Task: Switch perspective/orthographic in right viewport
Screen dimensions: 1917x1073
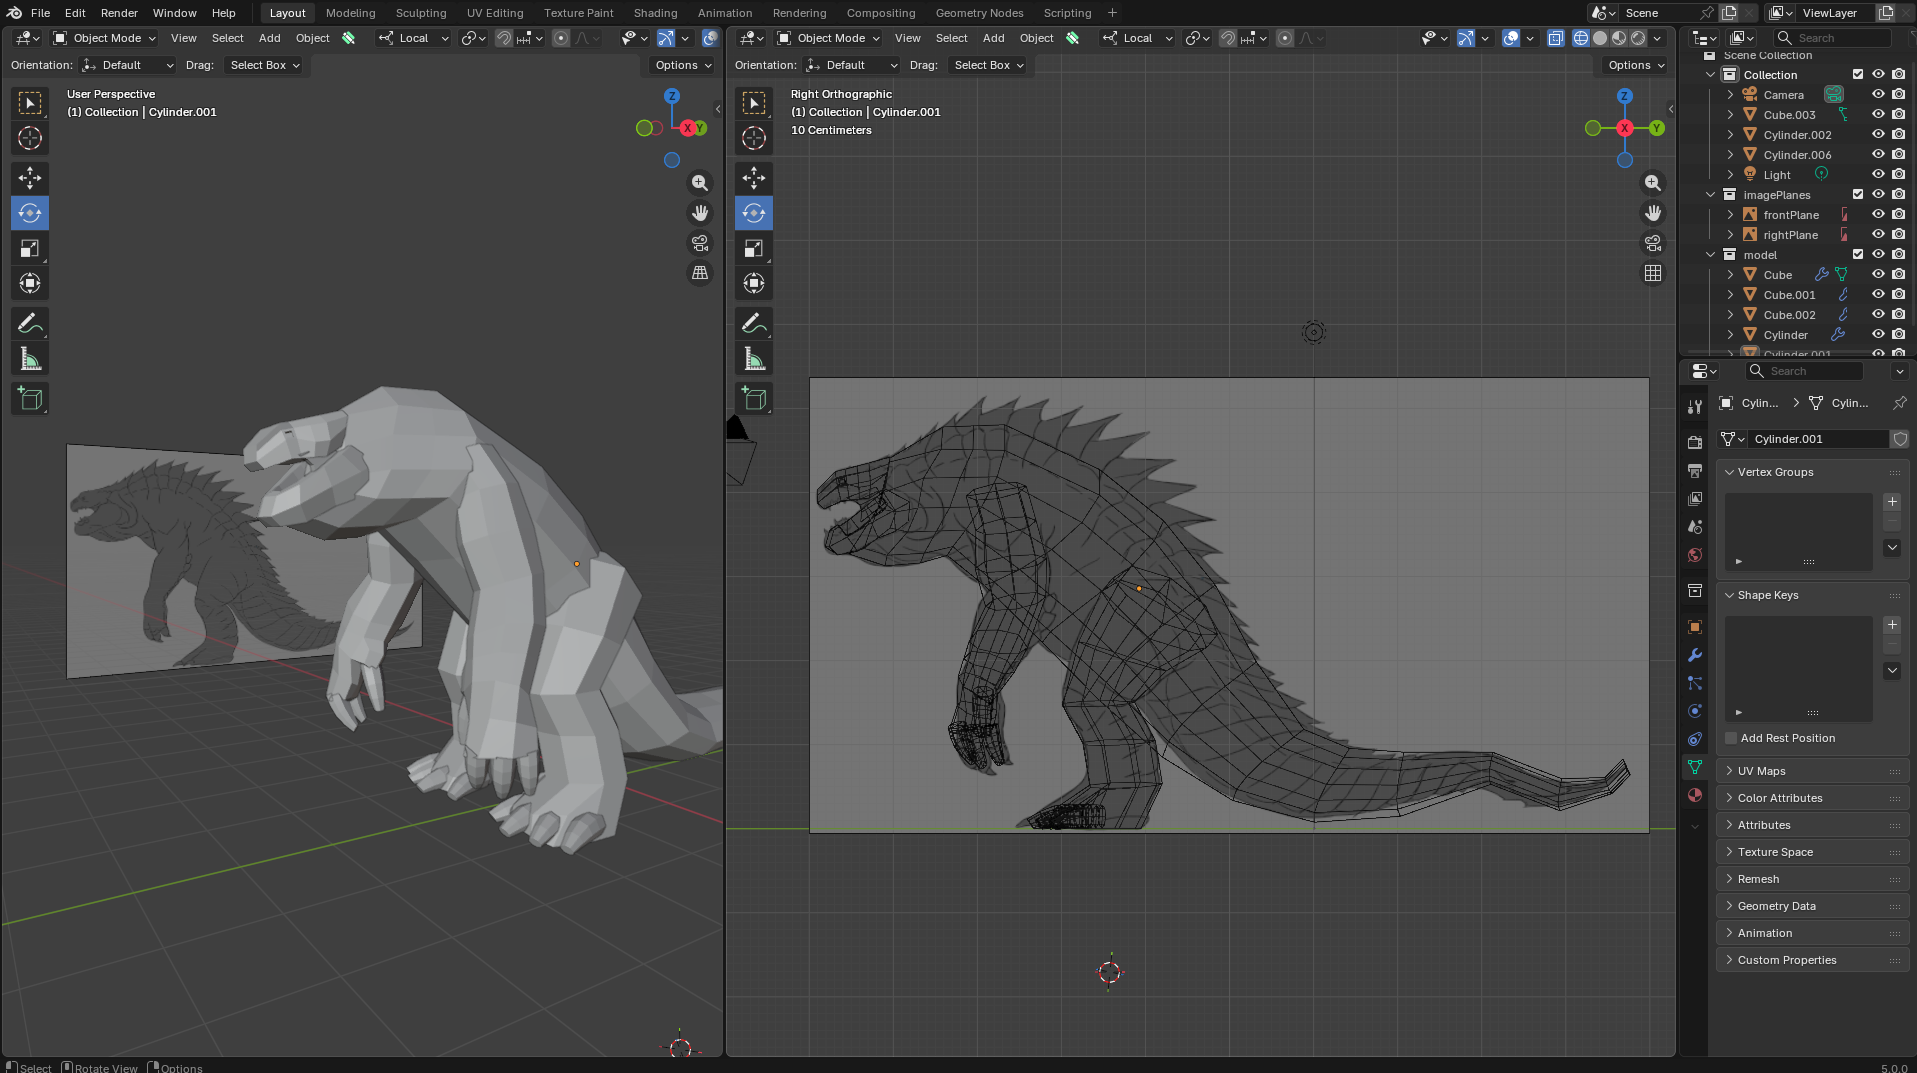Action: click(1653, 273)
